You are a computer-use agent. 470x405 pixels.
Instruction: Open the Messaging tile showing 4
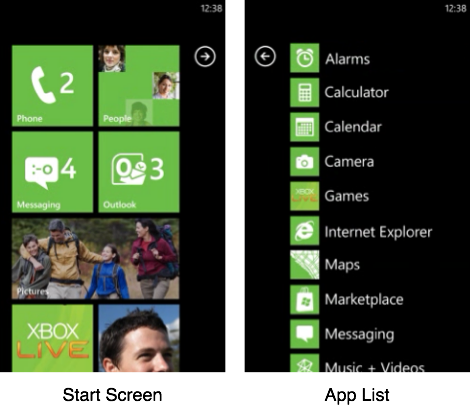click(x=52, y=172)
